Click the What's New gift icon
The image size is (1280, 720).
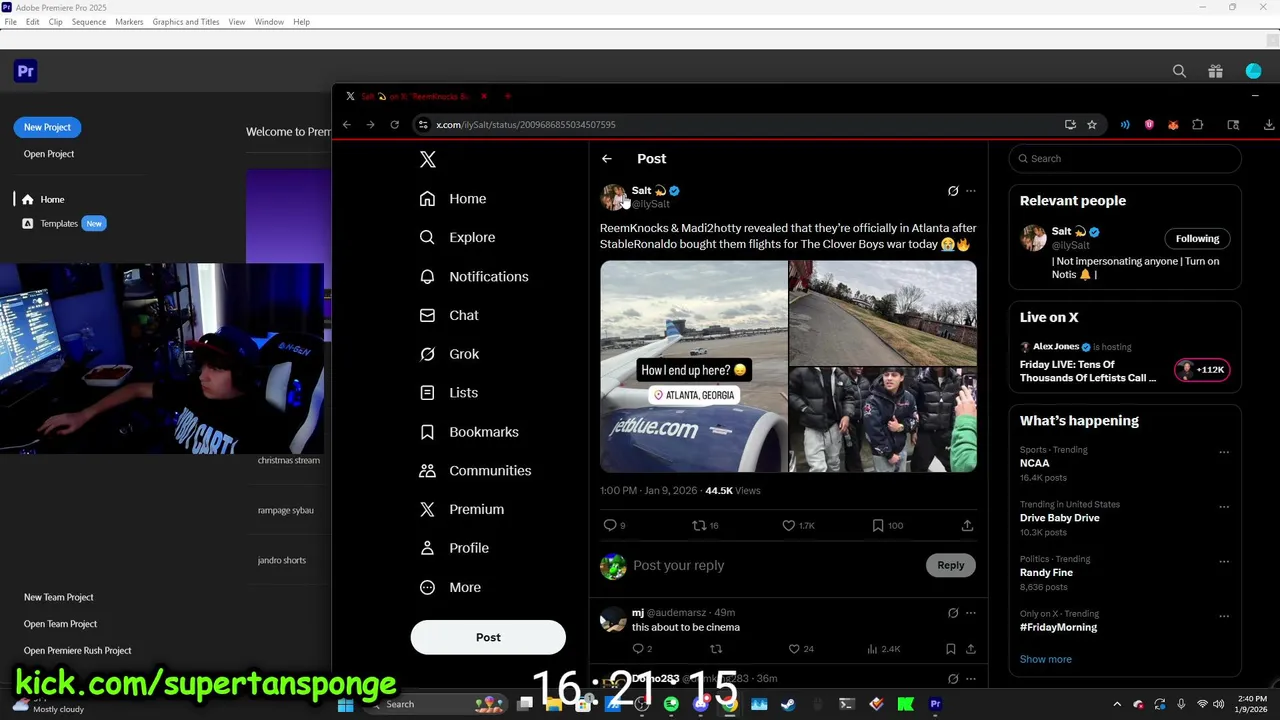tap(1215, 72)
